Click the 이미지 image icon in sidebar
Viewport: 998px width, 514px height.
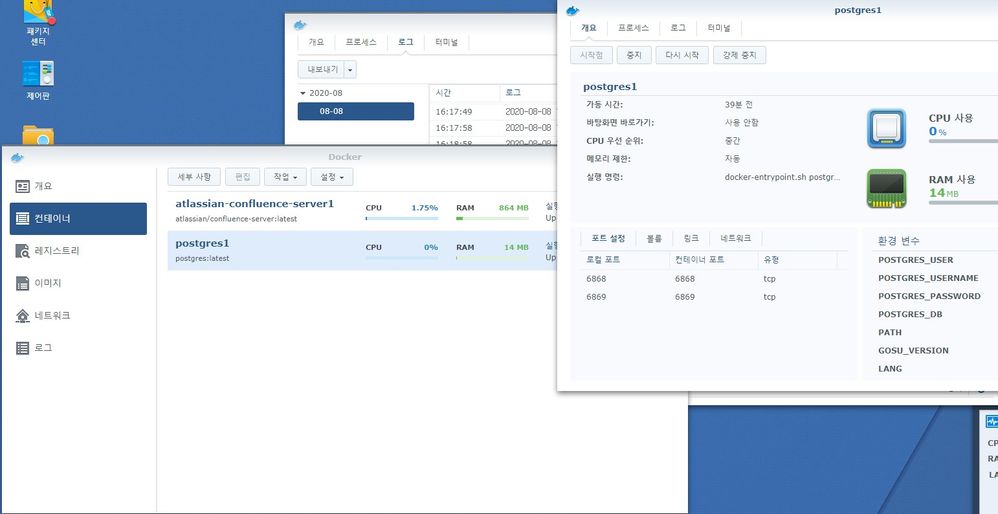coord(23,284)
